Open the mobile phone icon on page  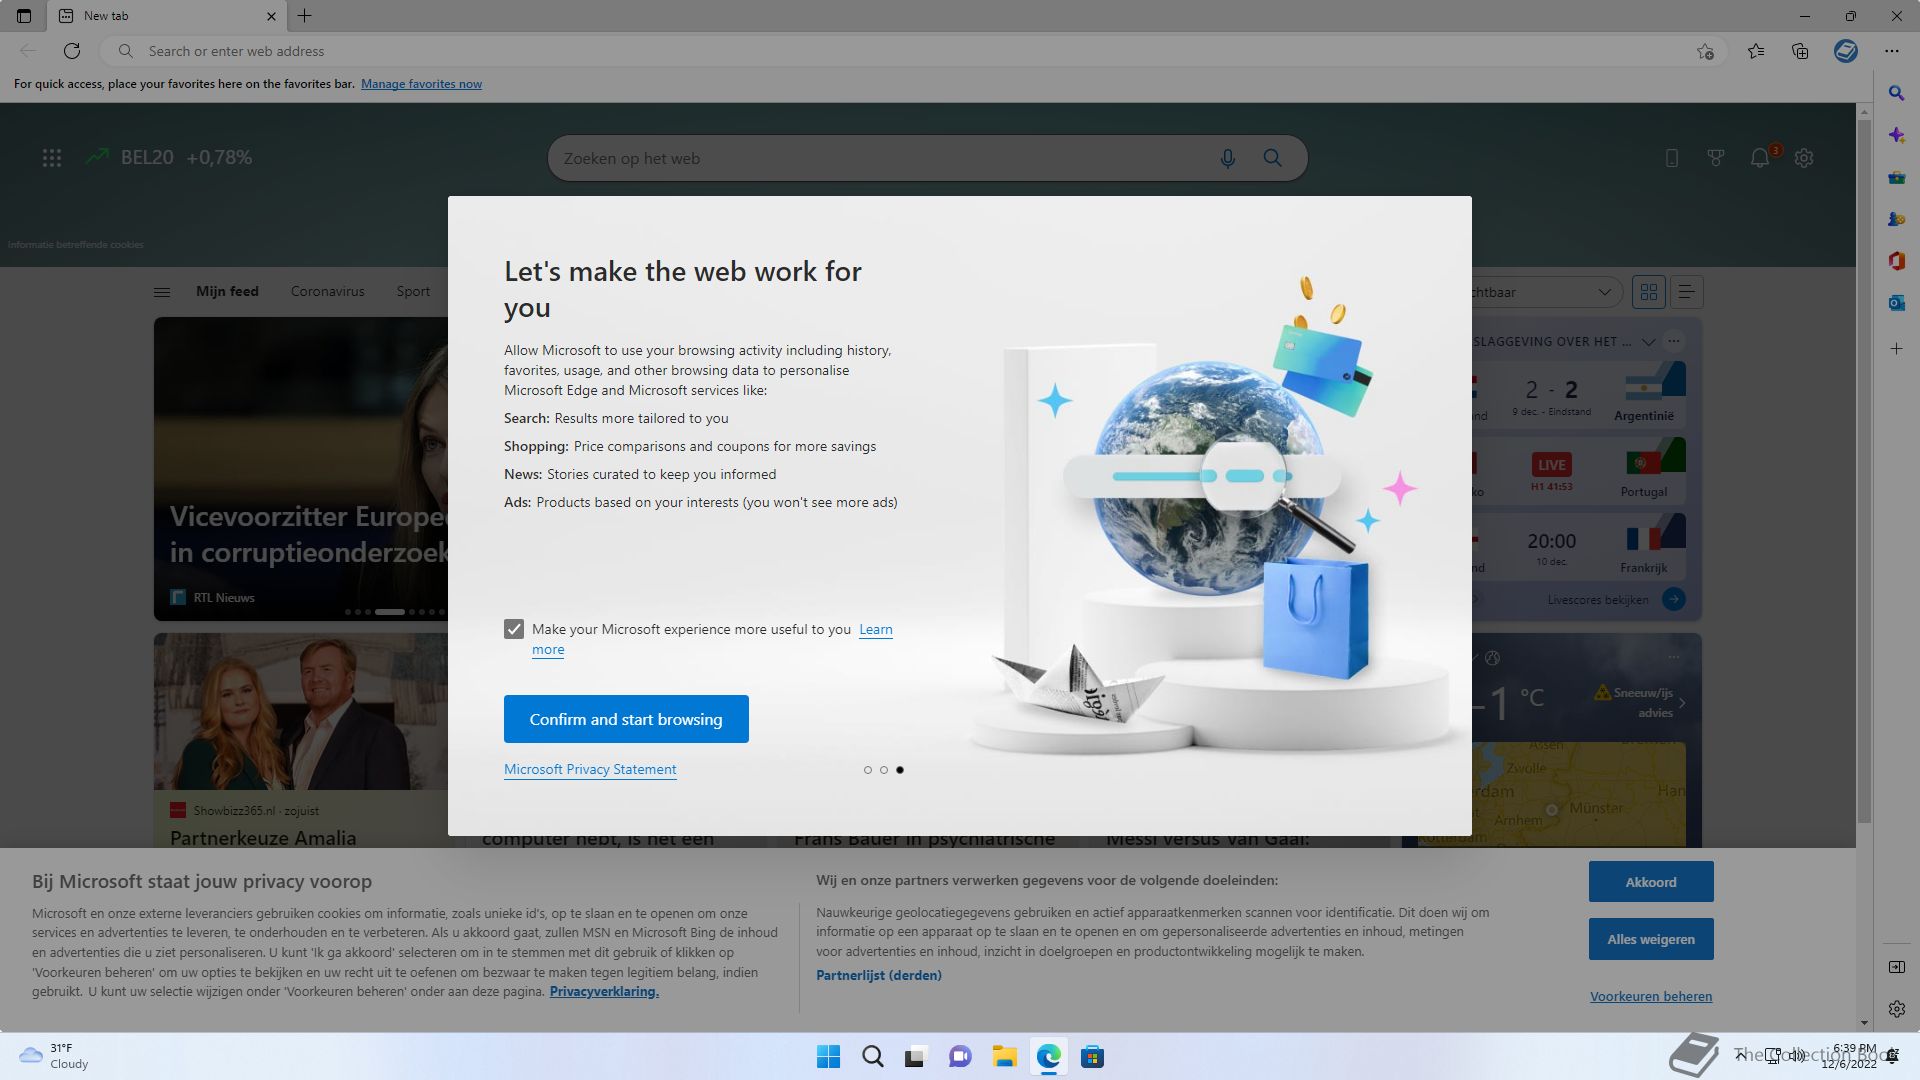coord(1671,158)
